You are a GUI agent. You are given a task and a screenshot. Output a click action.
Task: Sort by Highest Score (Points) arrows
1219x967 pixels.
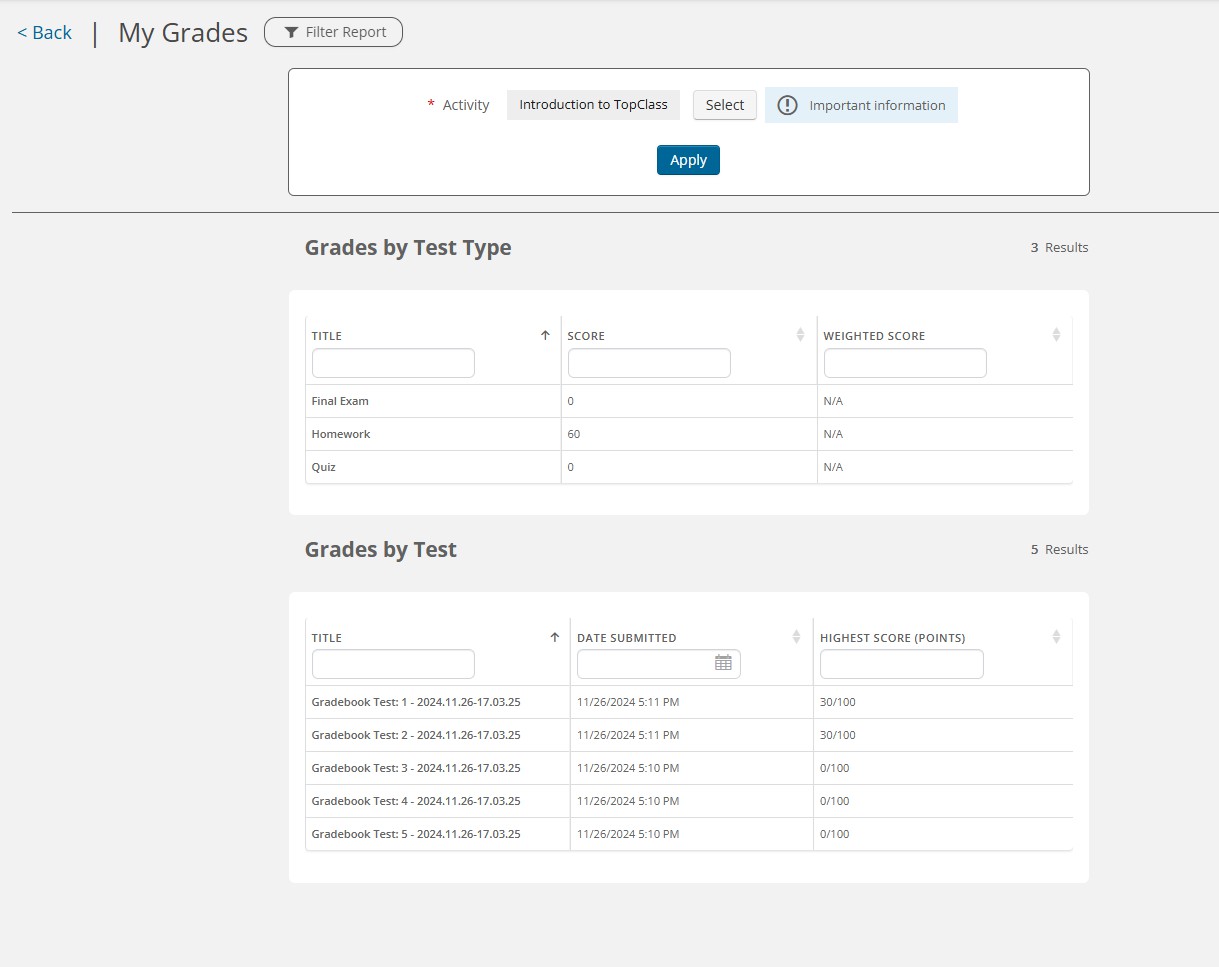pyautogui.click(x=1056, y=637)
